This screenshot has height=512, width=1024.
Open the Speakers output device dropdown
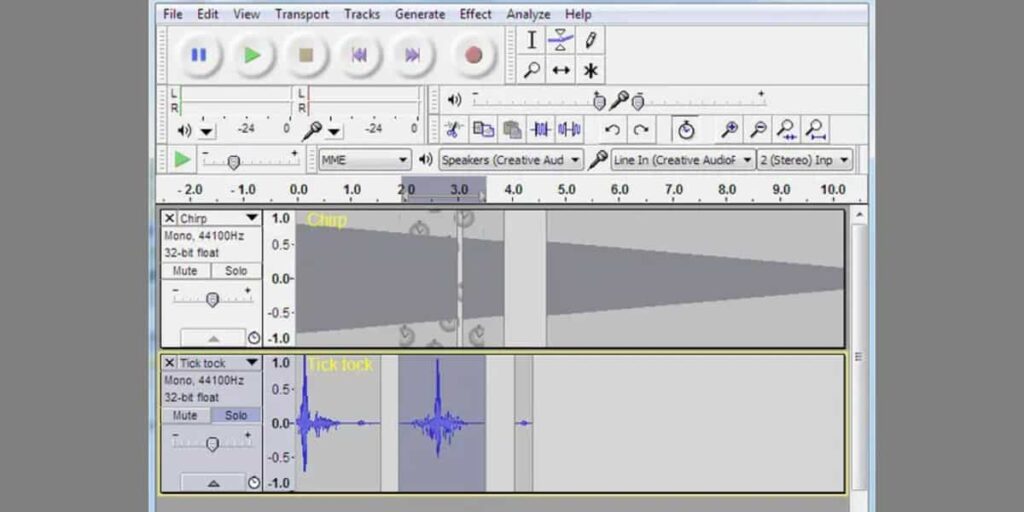pyautogui.click(x=511, y=160)
